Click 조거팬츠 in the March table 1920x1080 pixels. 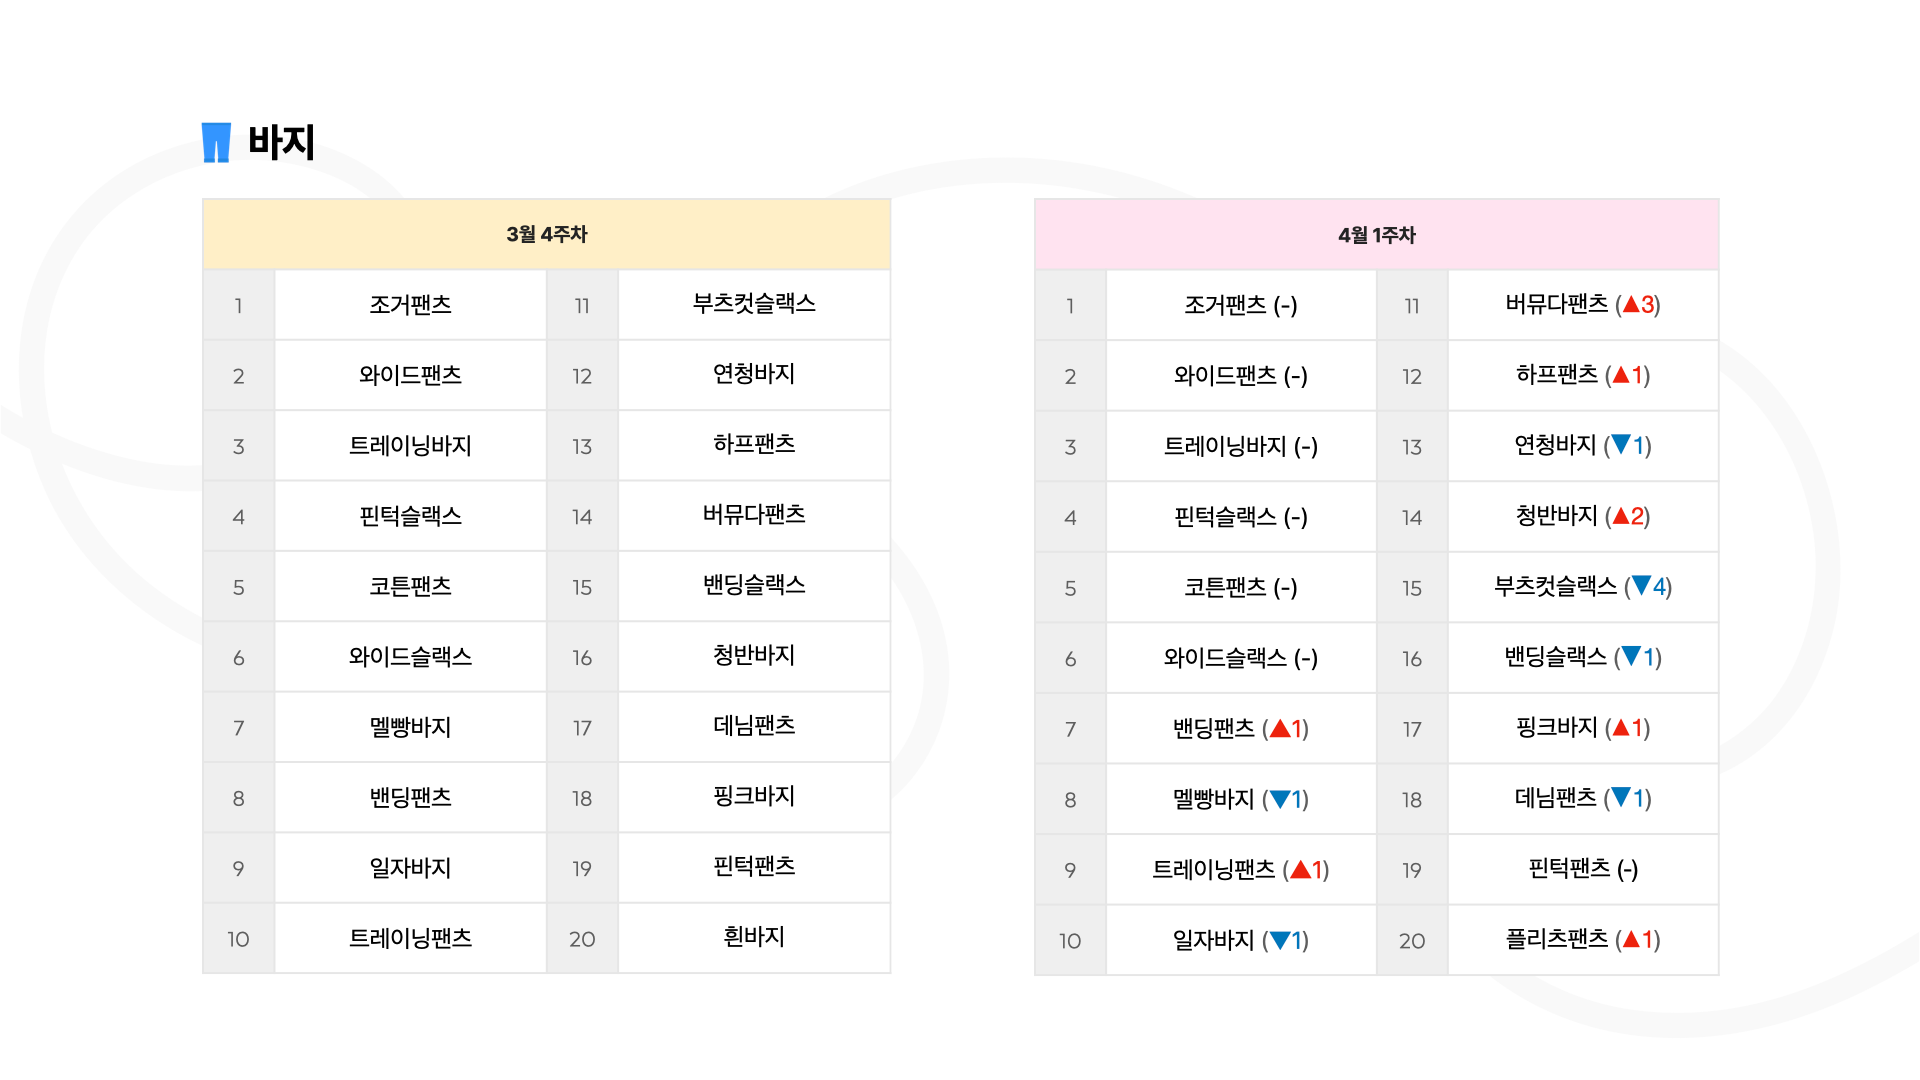pyautogui.click(x=410, y=305)
